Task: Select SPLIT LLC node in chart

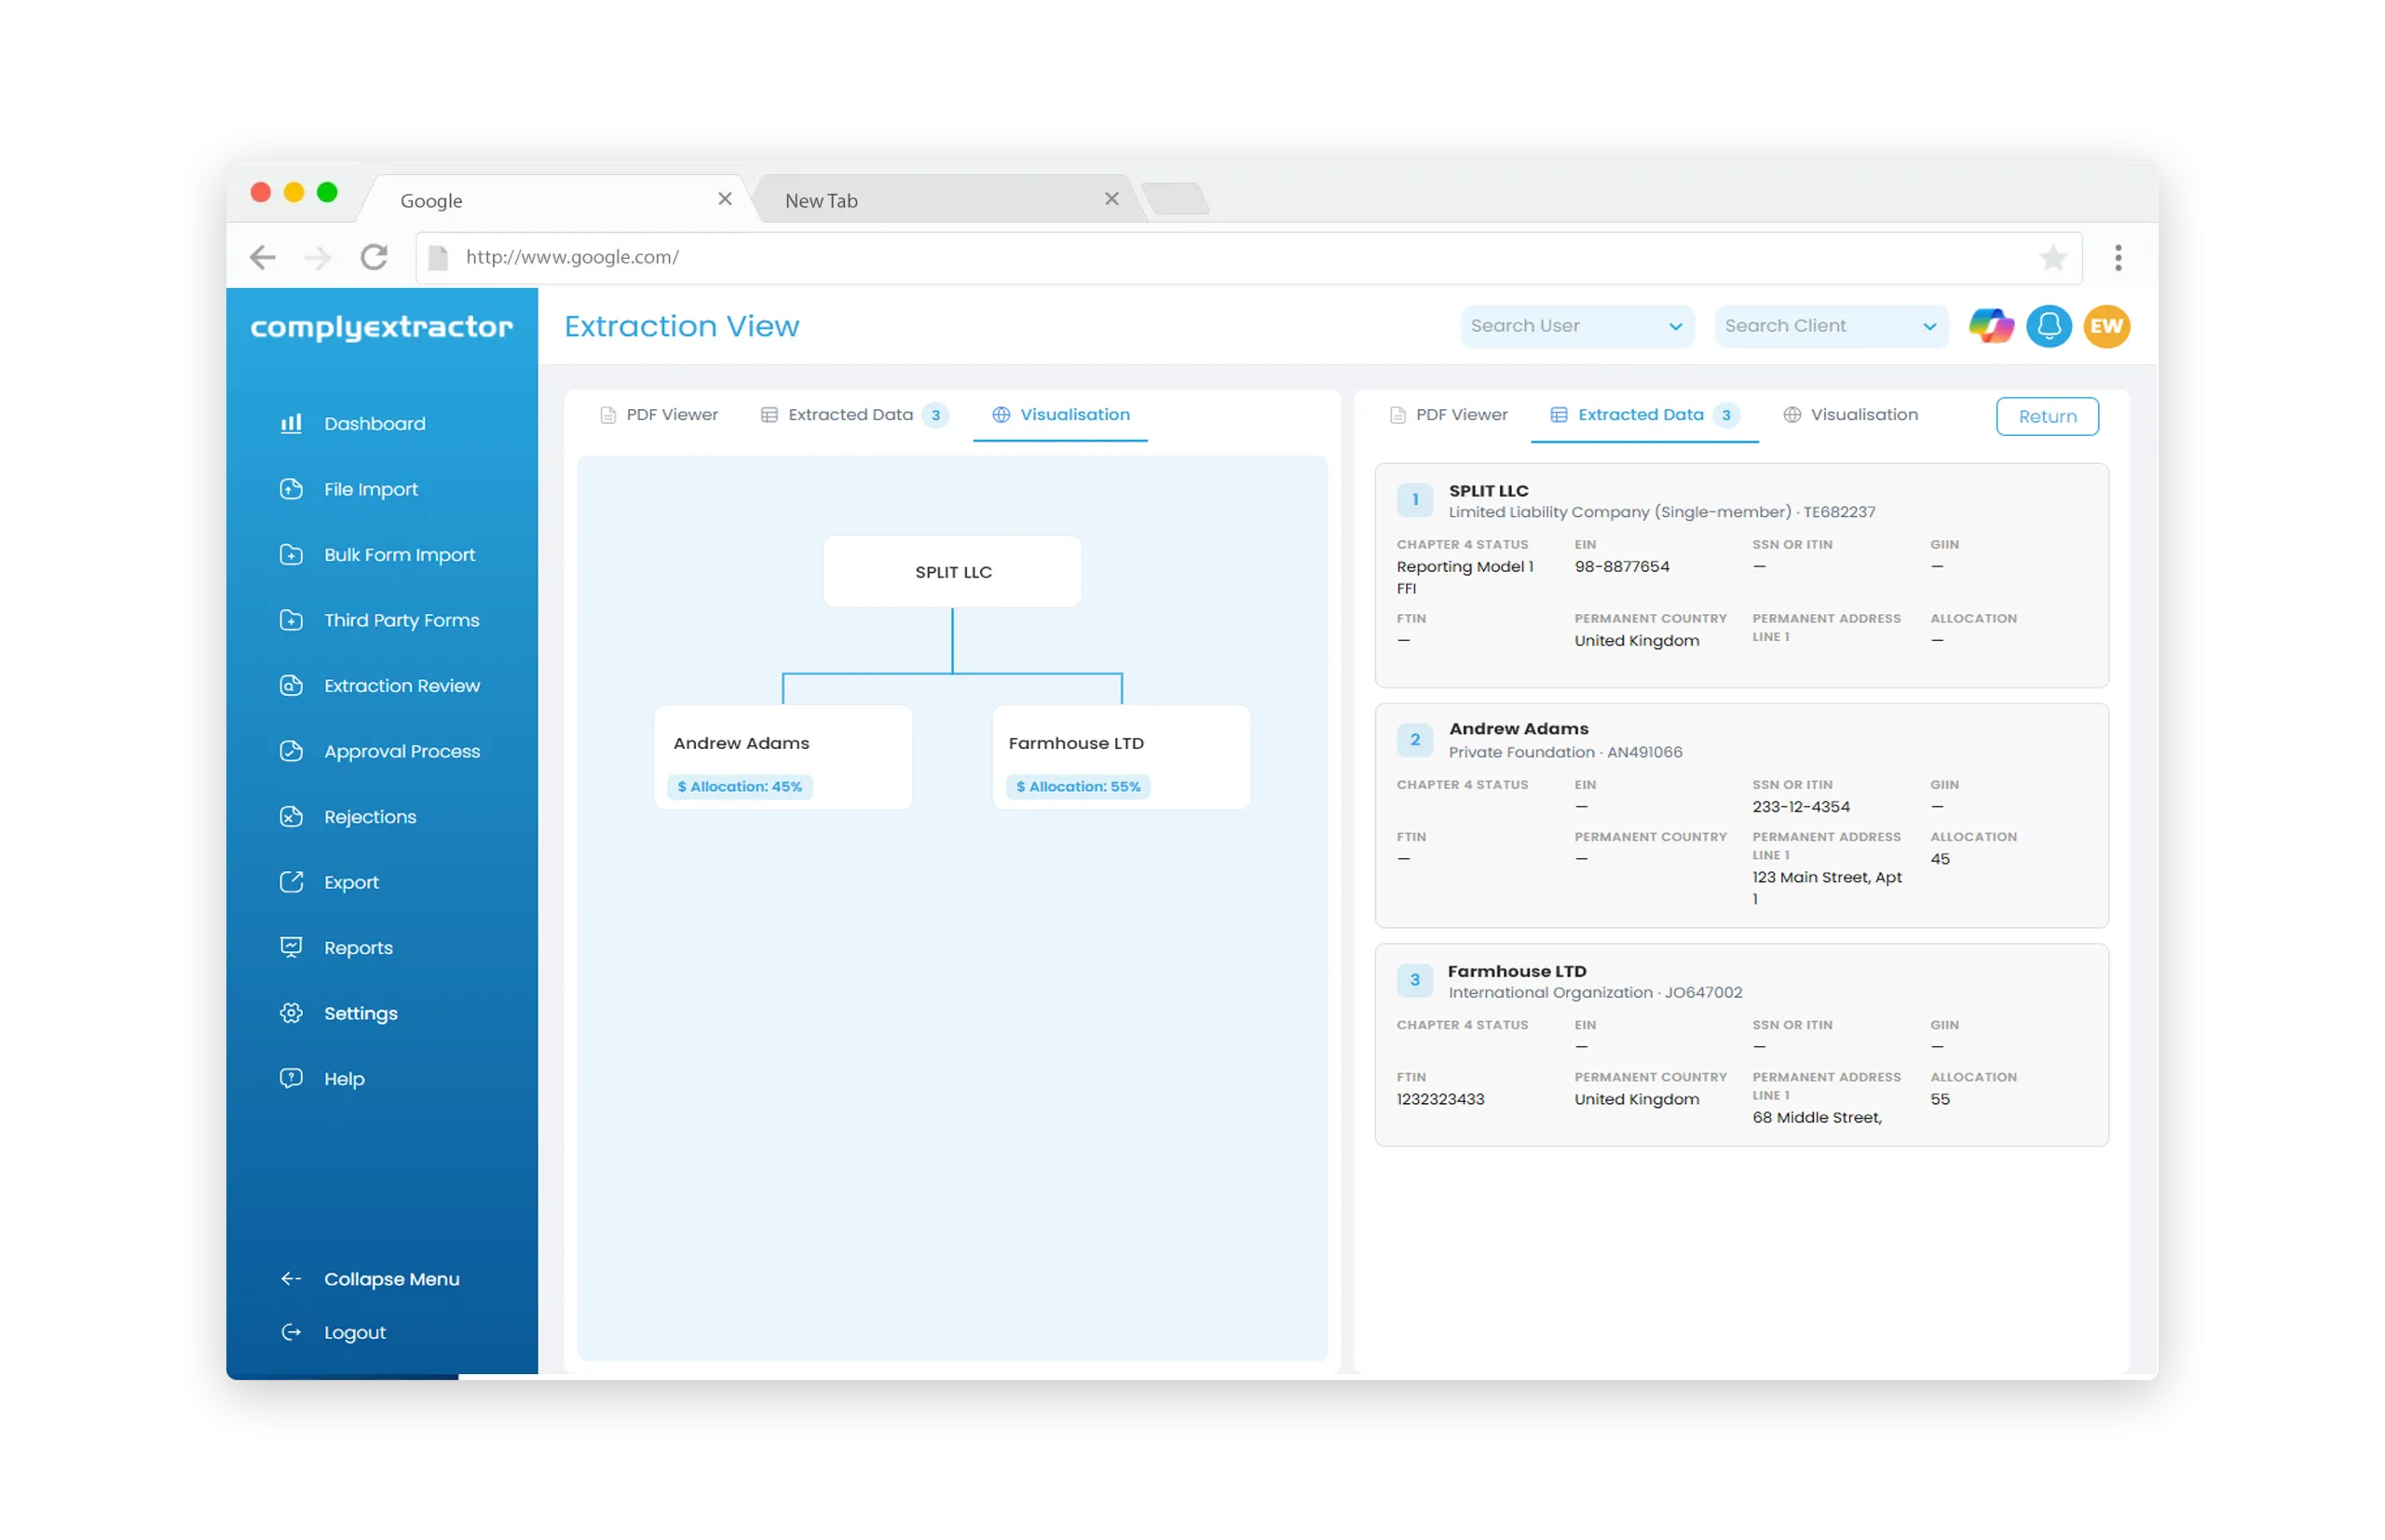Action: (x=952, y=571)
